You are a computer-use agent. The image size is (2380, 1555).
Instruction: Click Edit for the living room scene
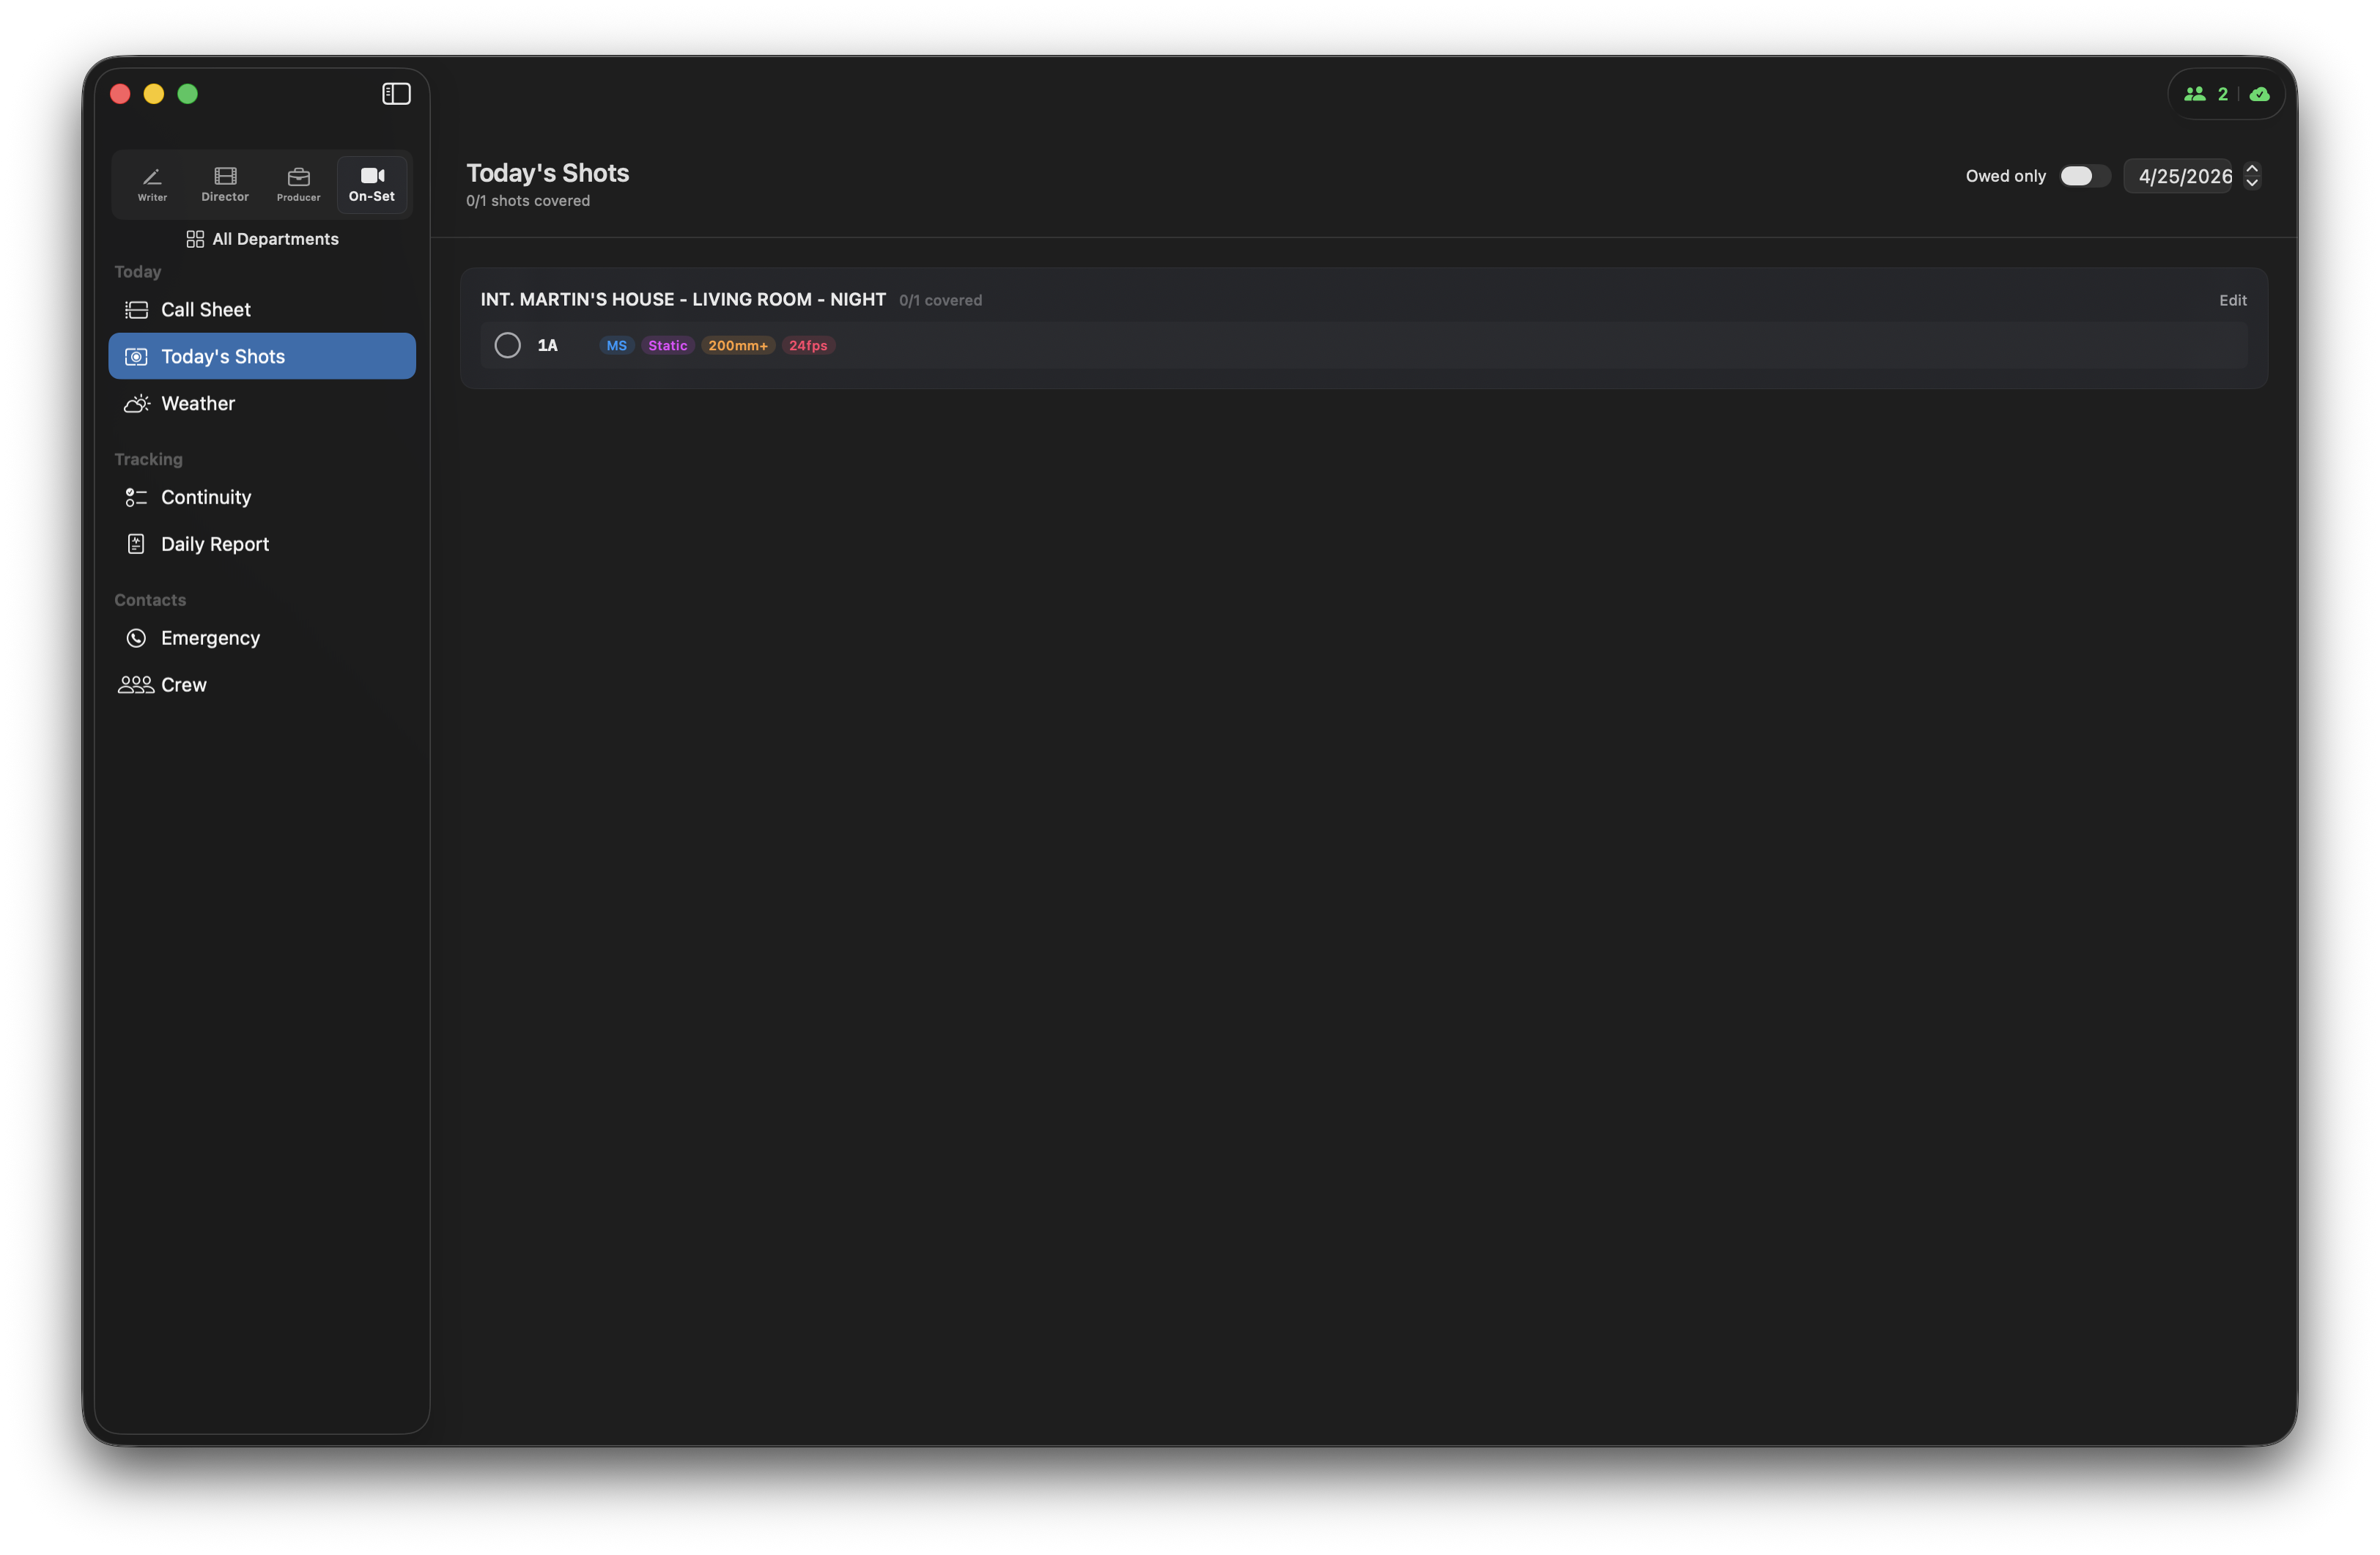click(x=2232, y=301)
